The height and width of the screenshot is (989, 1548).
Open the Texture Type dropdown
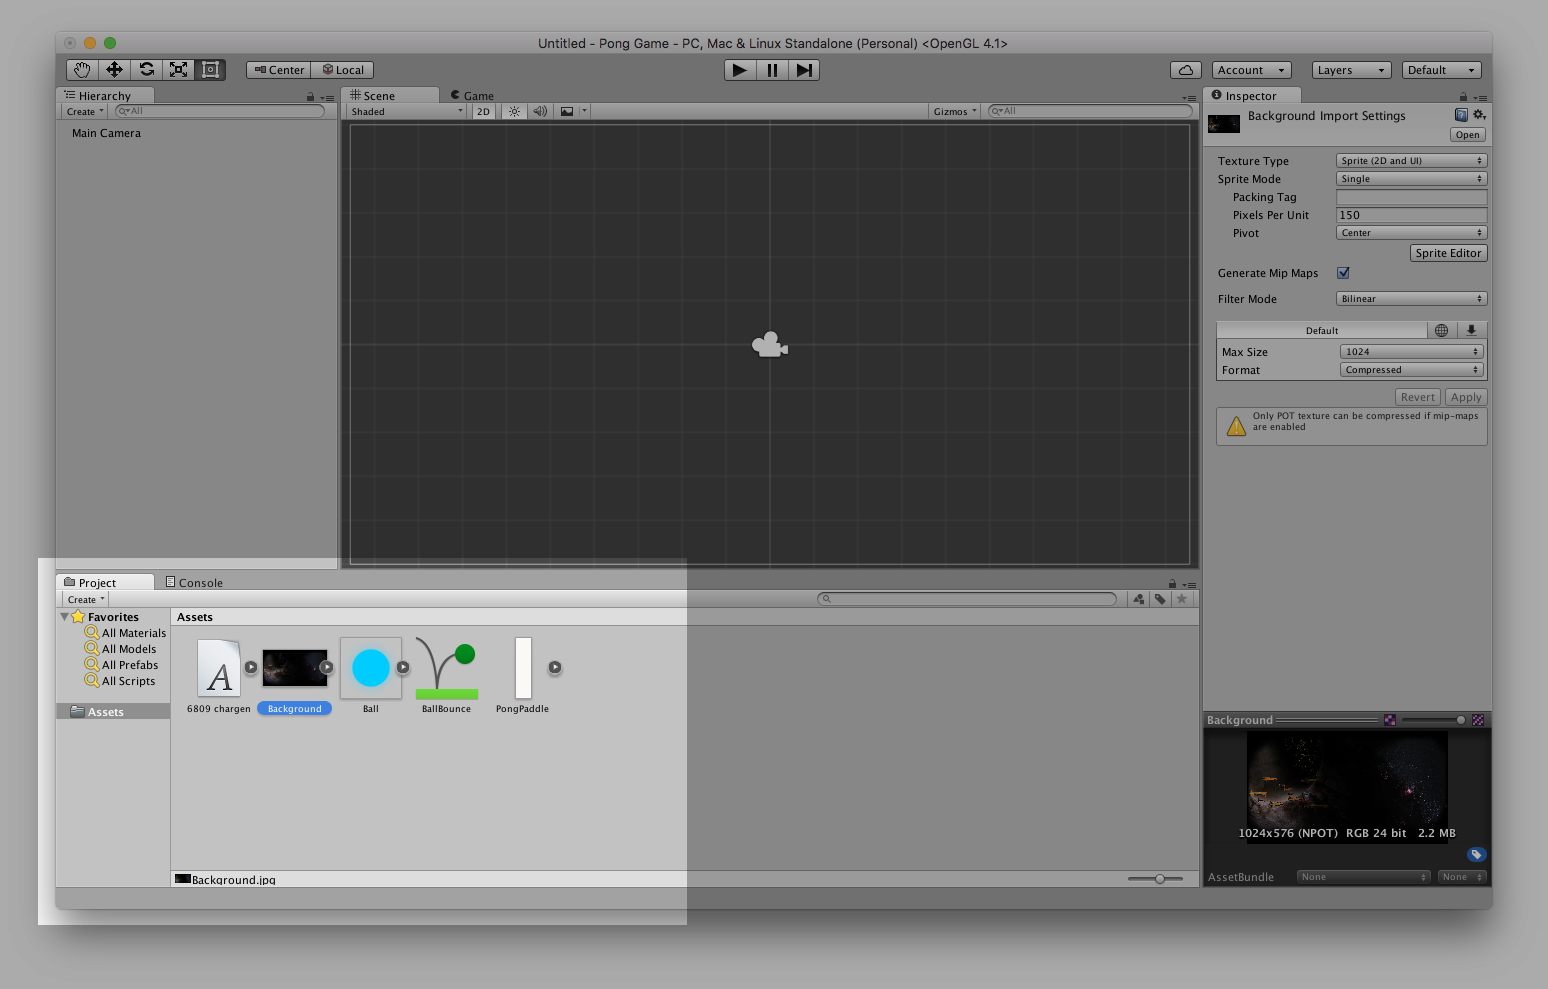(1411, 161)
